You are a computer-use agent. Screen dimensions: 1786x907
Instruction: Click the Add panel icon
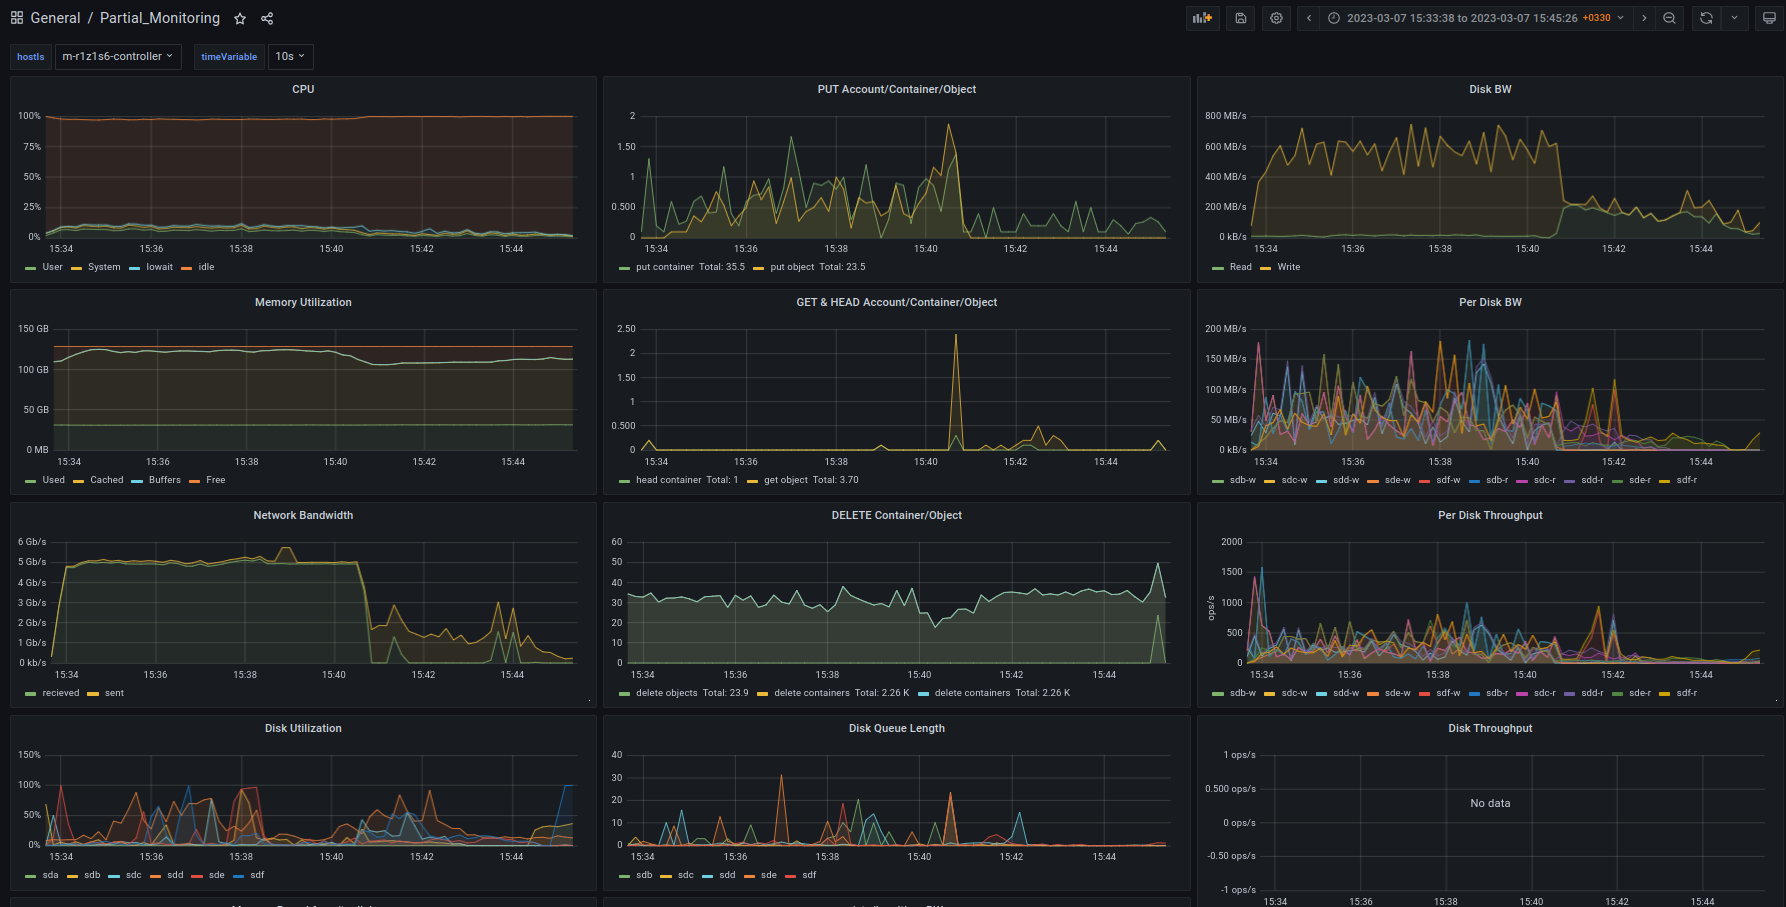click(1201, 18)
